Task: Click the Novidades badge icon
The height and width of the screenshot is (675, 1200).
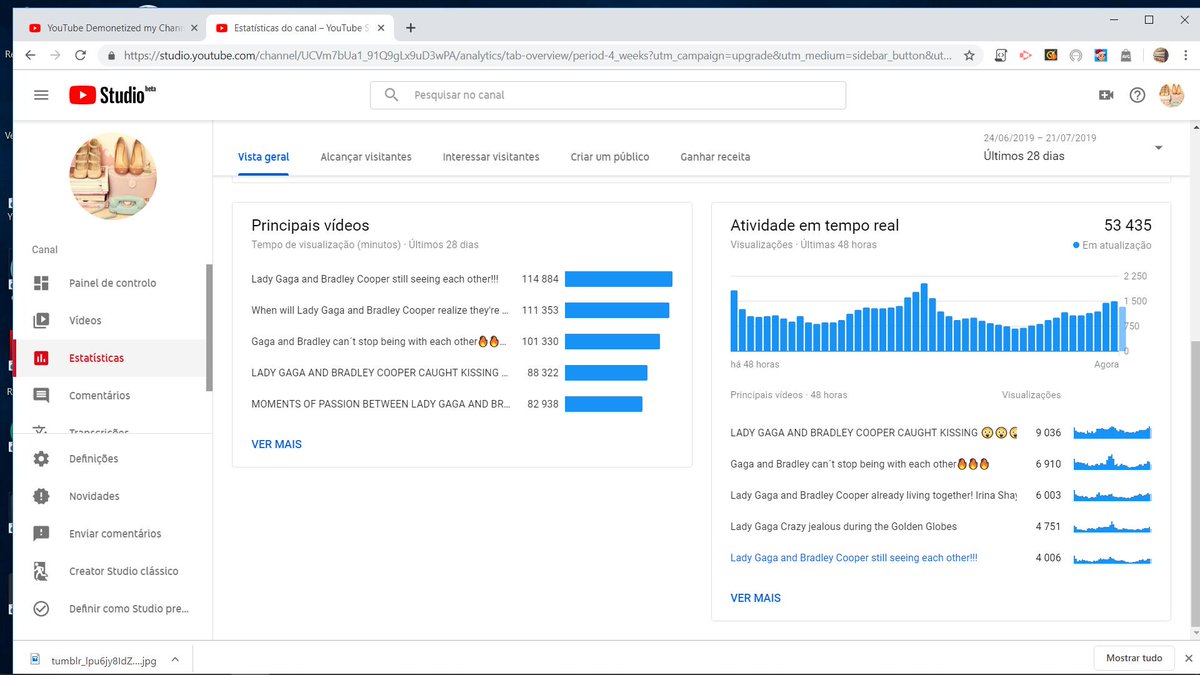Action: tap(41, 496)
